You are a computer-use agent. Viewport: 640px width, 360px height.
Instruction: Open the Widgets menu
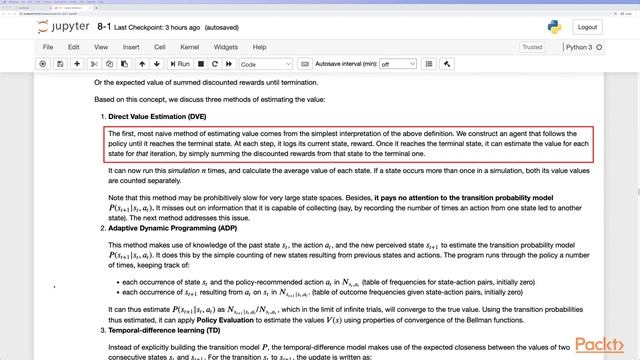pyautogui.click(x=226, y=47)
